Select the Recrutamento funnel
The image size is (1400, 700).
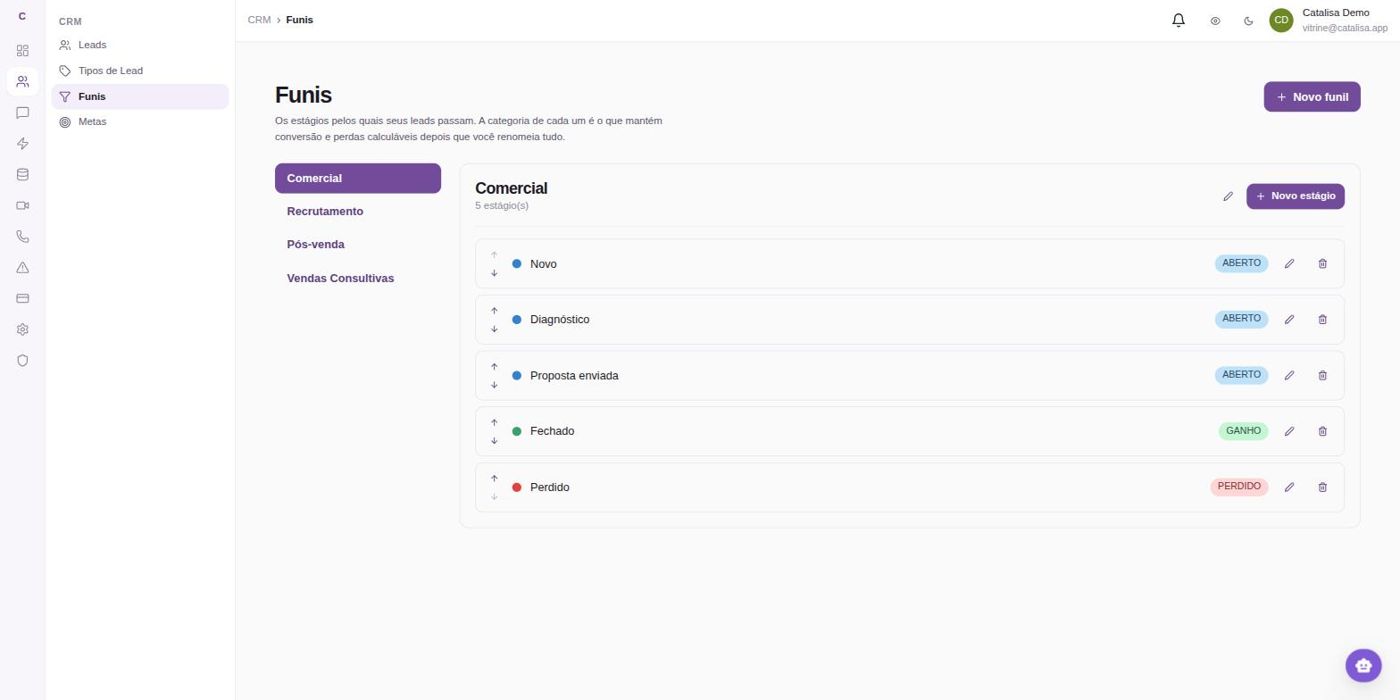click(358, 211)
